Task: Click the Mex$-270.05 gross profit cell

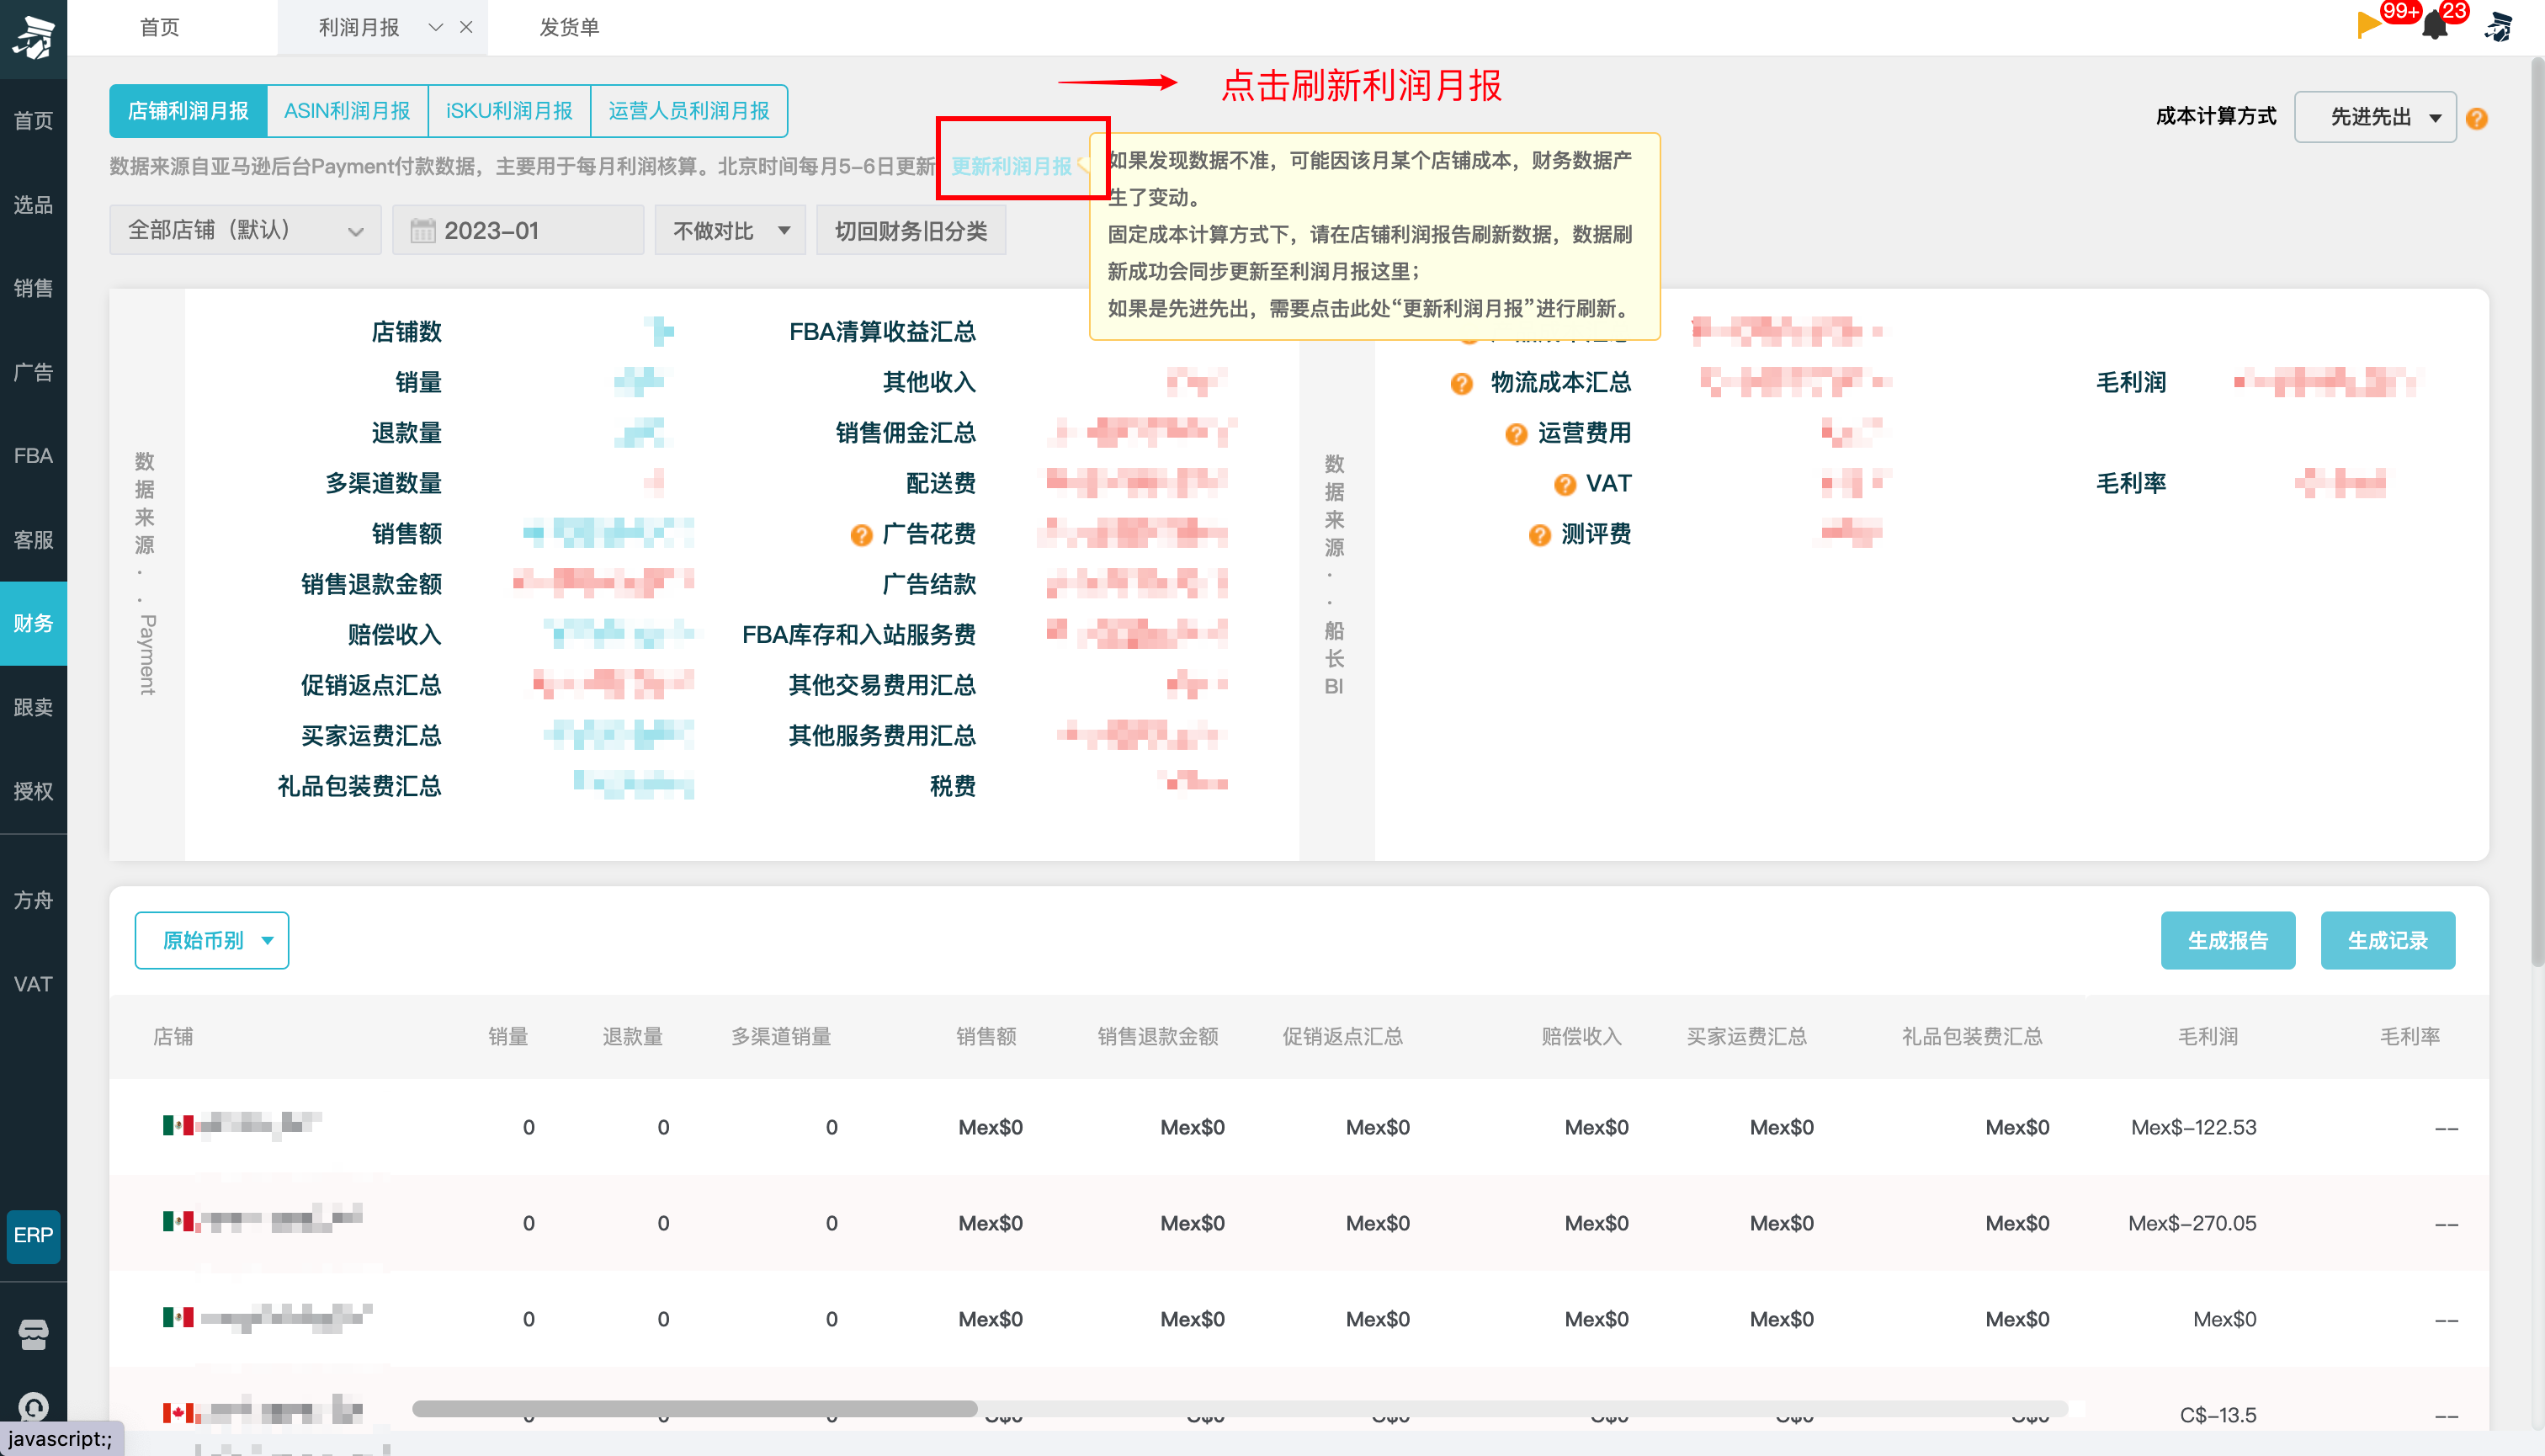Action: point(2192,1223)
